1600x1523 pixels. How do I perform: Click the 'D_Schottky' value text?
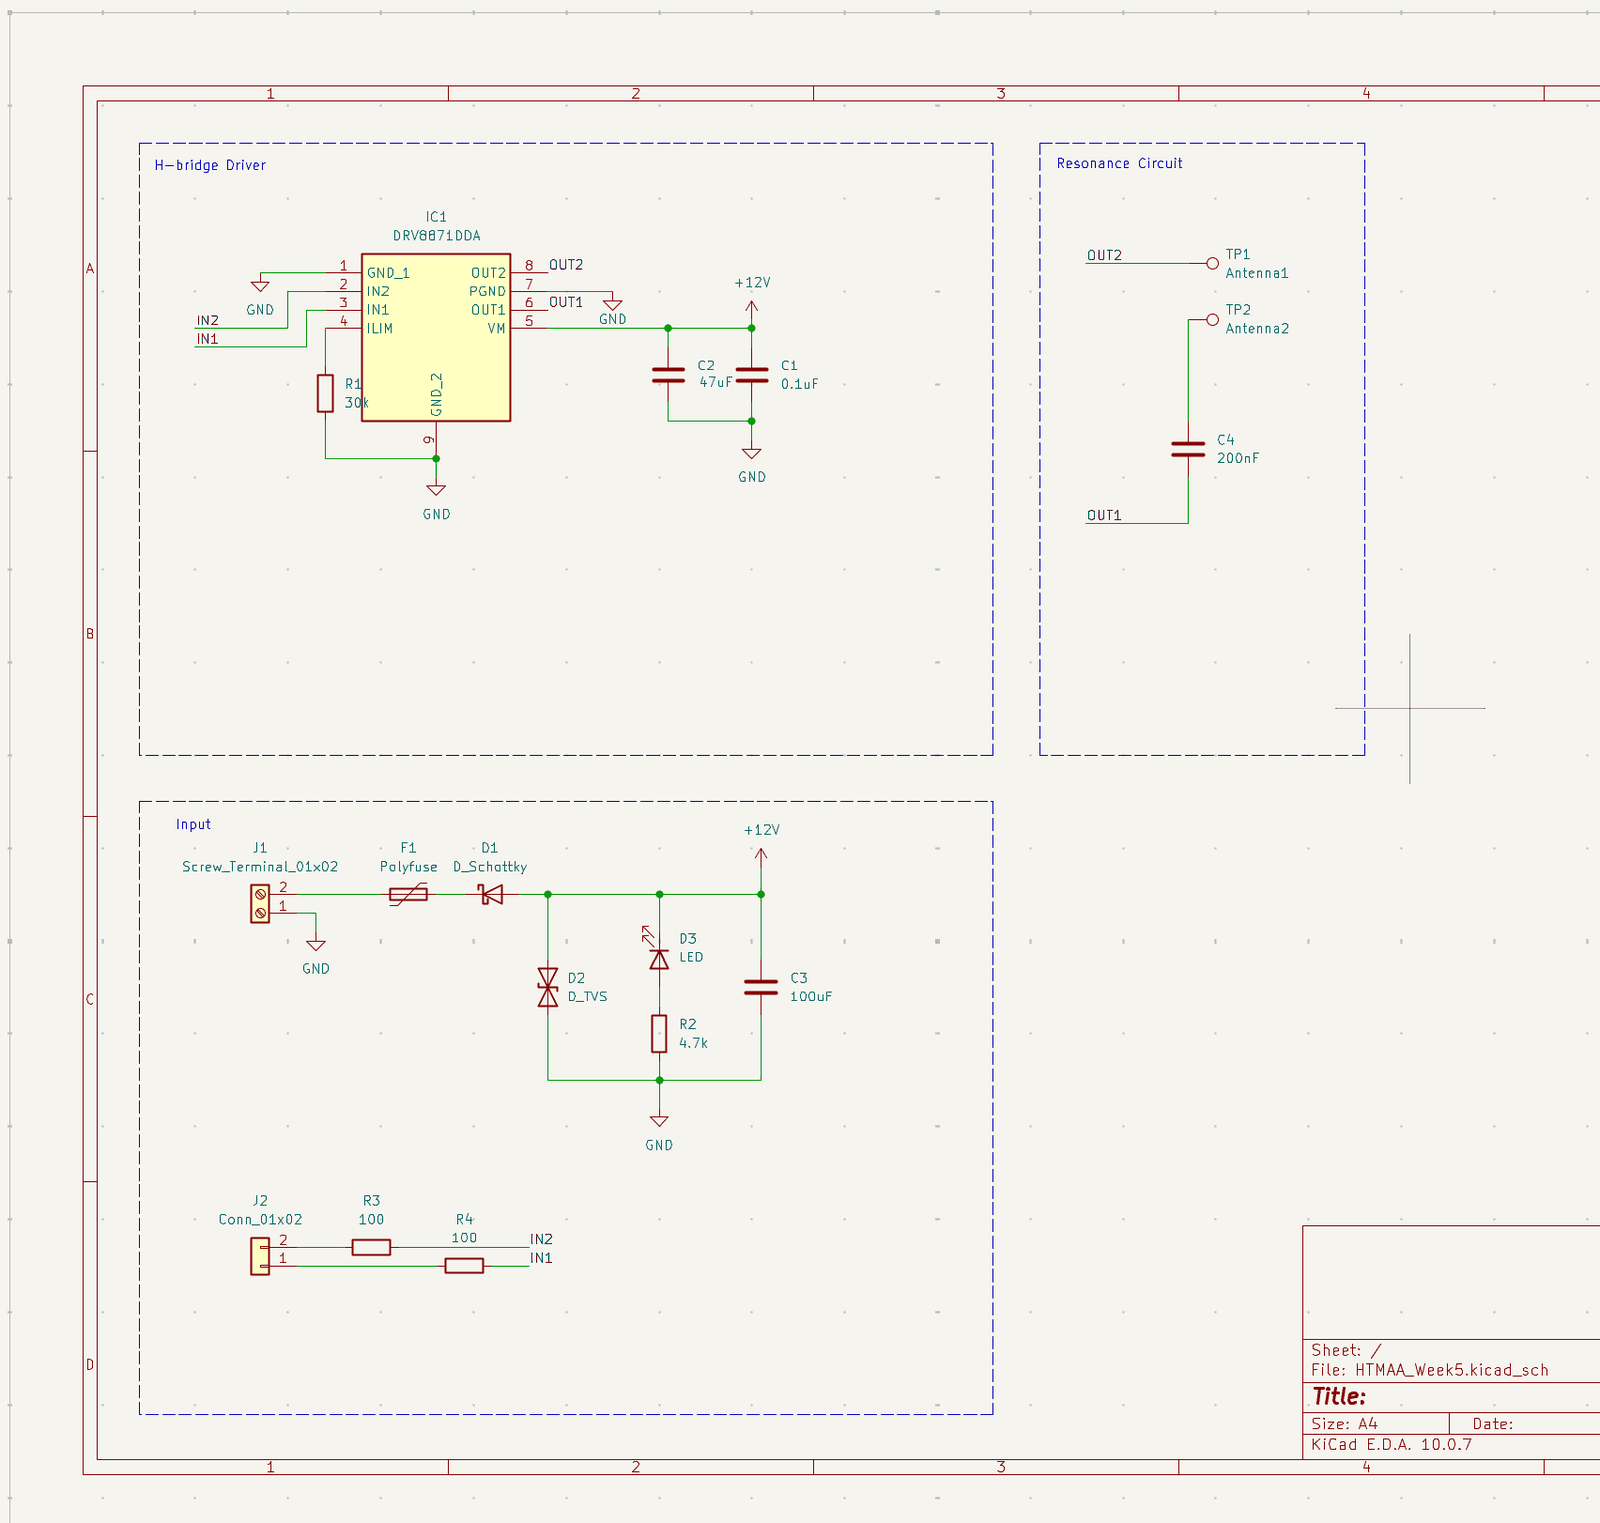pos(490,867)
